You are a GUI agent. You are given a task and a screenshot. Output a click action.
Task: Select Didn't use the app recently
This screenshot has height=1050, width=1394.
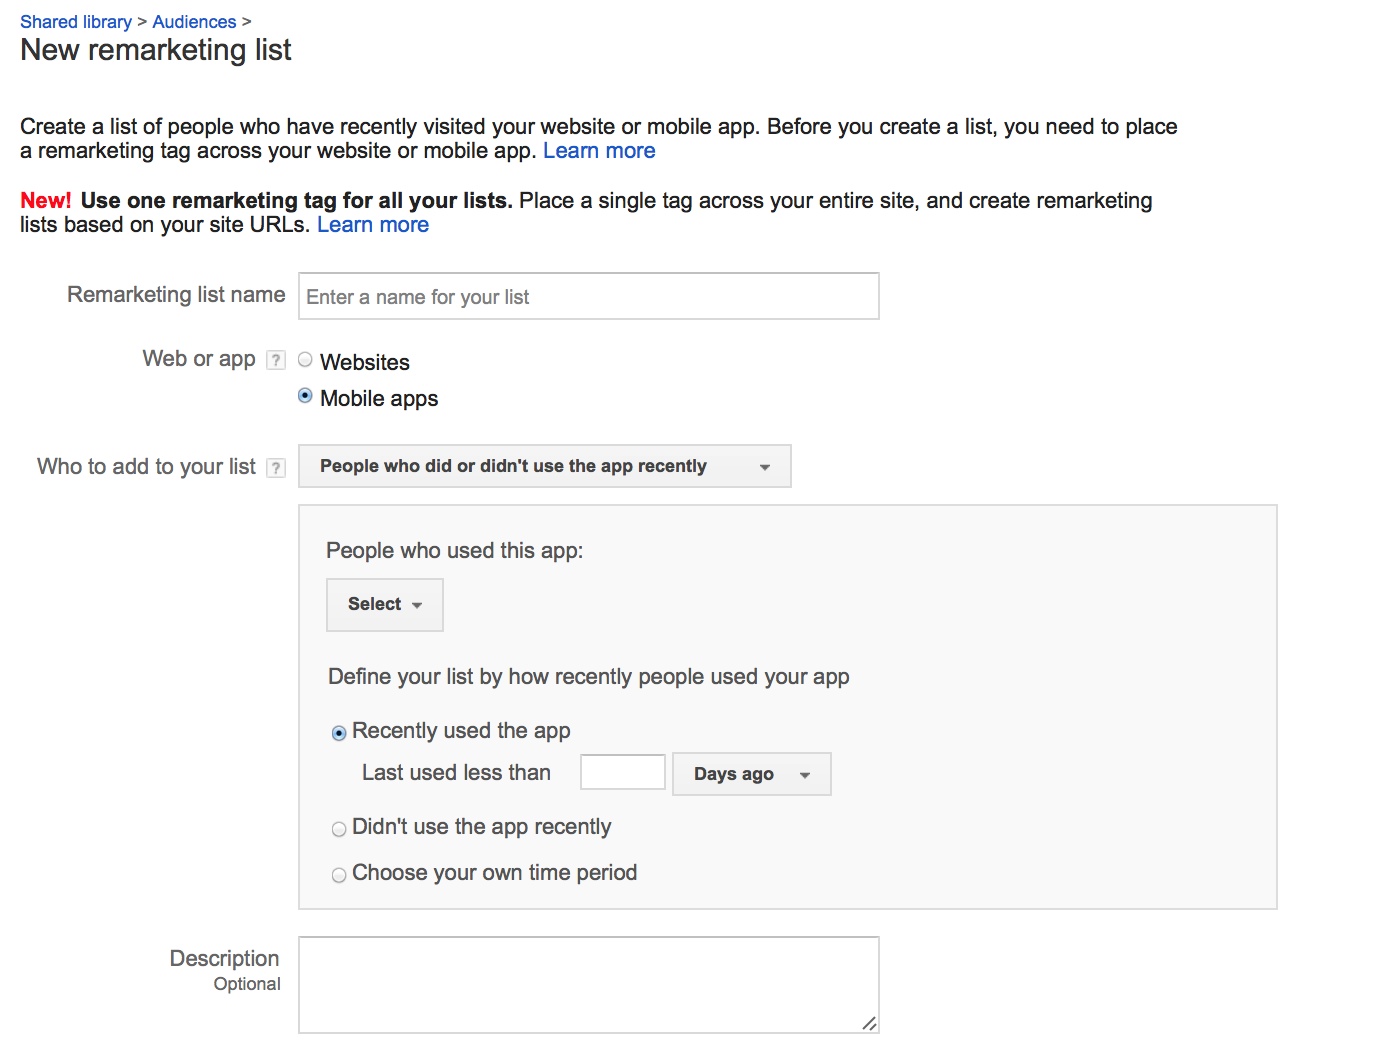[339, 829]
